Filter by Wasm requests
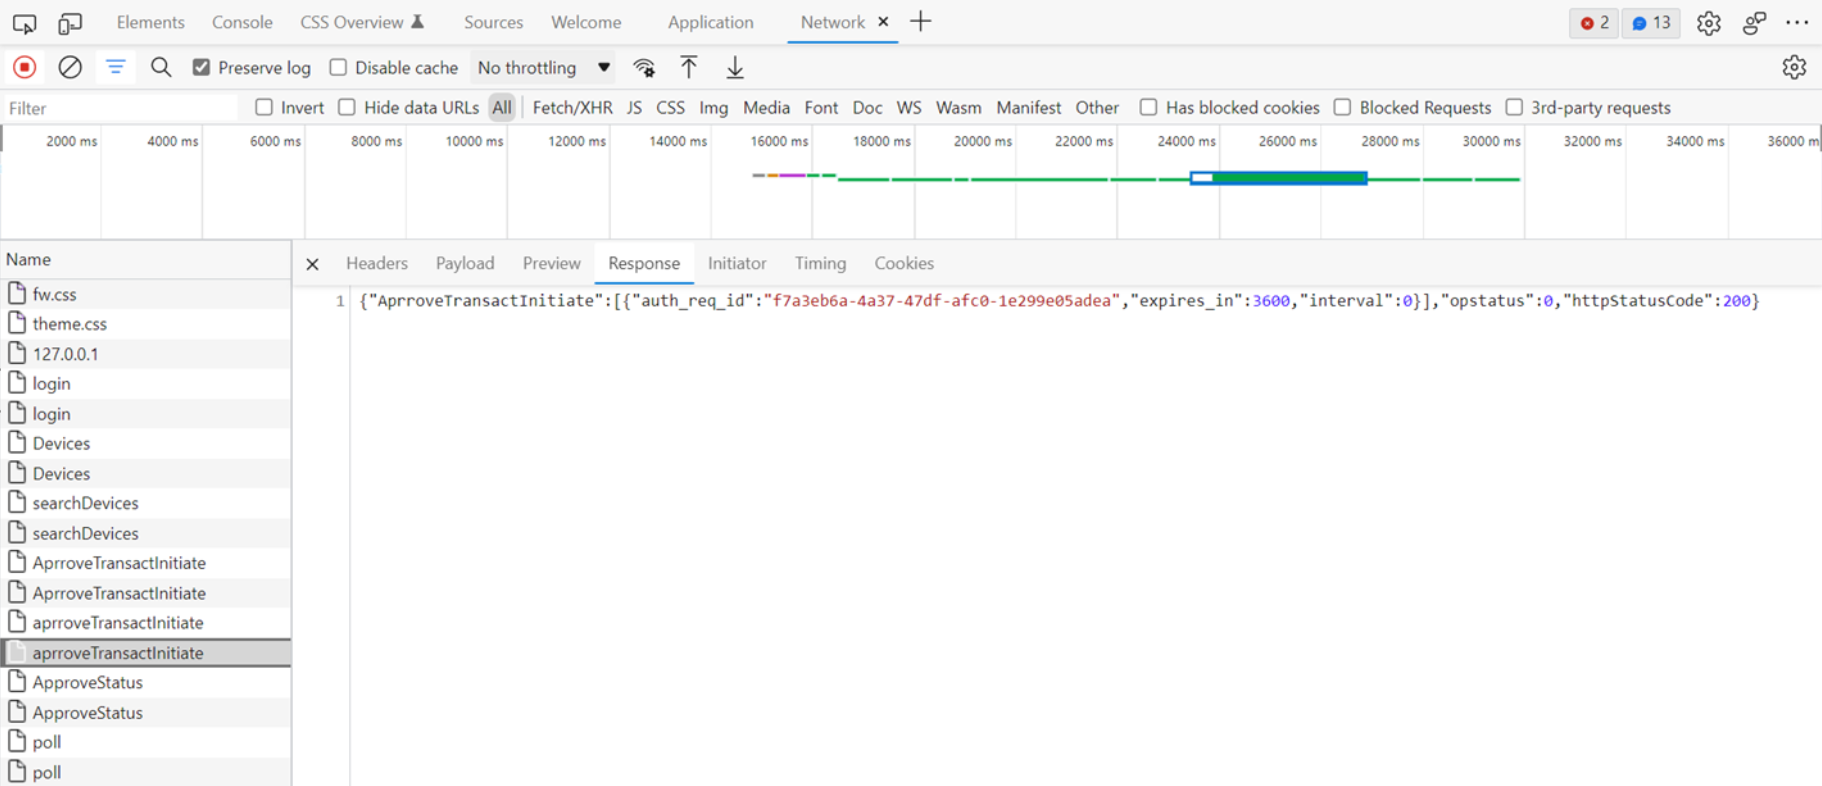 [x=958, y=107]
